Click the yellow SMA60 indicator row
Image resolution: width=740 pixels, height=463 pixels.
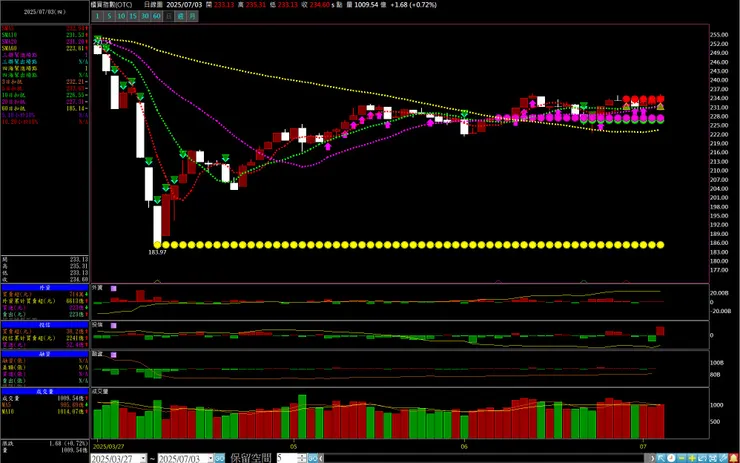45,48
